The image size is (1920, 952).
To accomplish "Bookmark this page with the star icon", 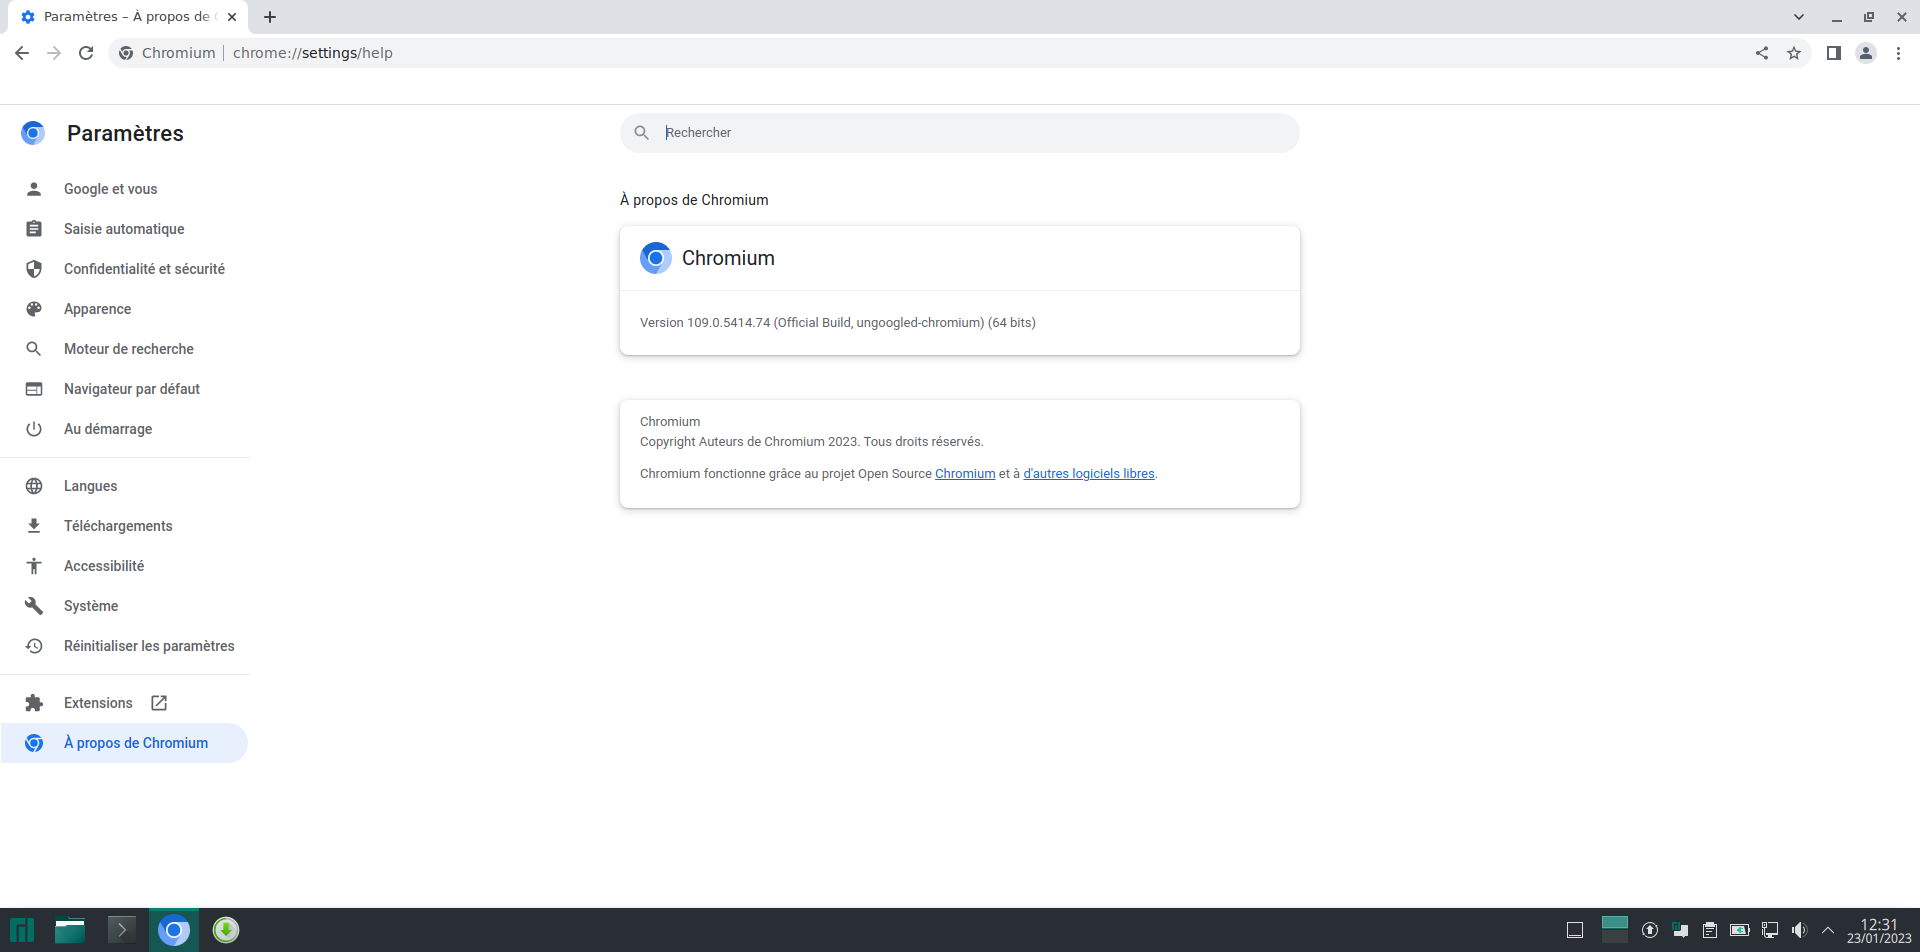I will click(1794, 53).
